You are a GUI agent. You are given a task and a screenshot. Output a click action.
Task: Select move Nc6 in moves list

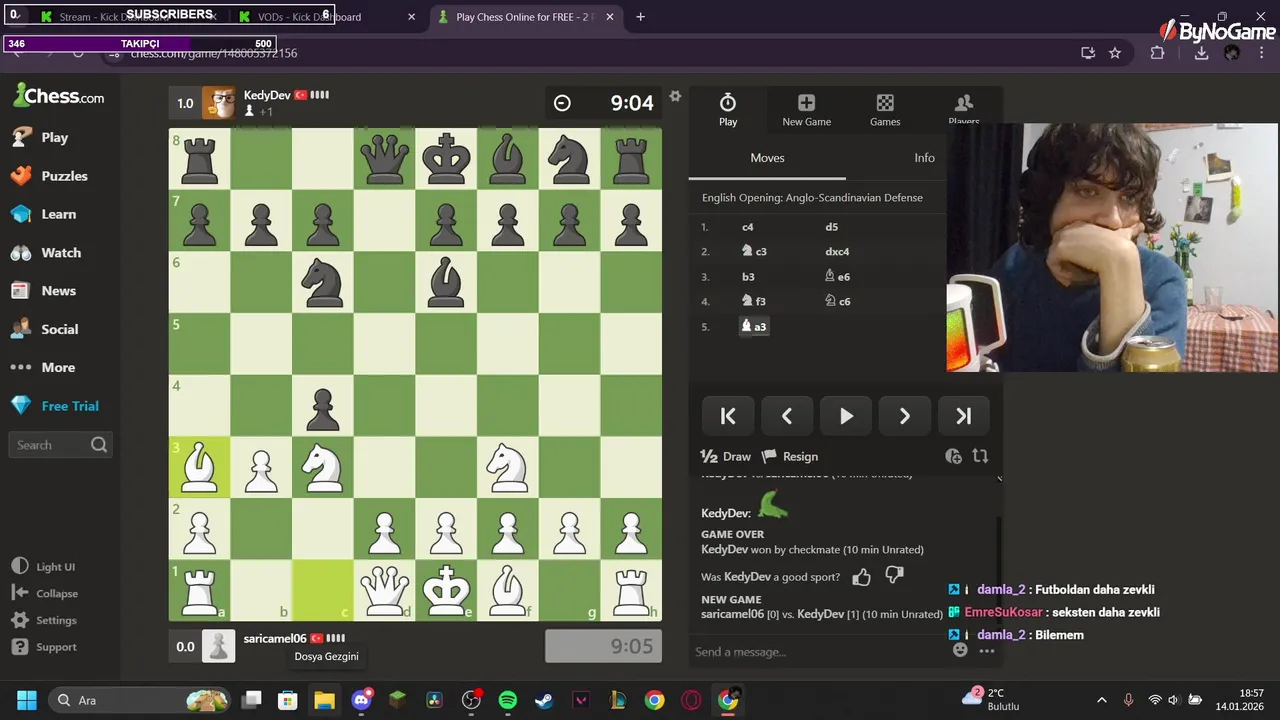[837, 301]
